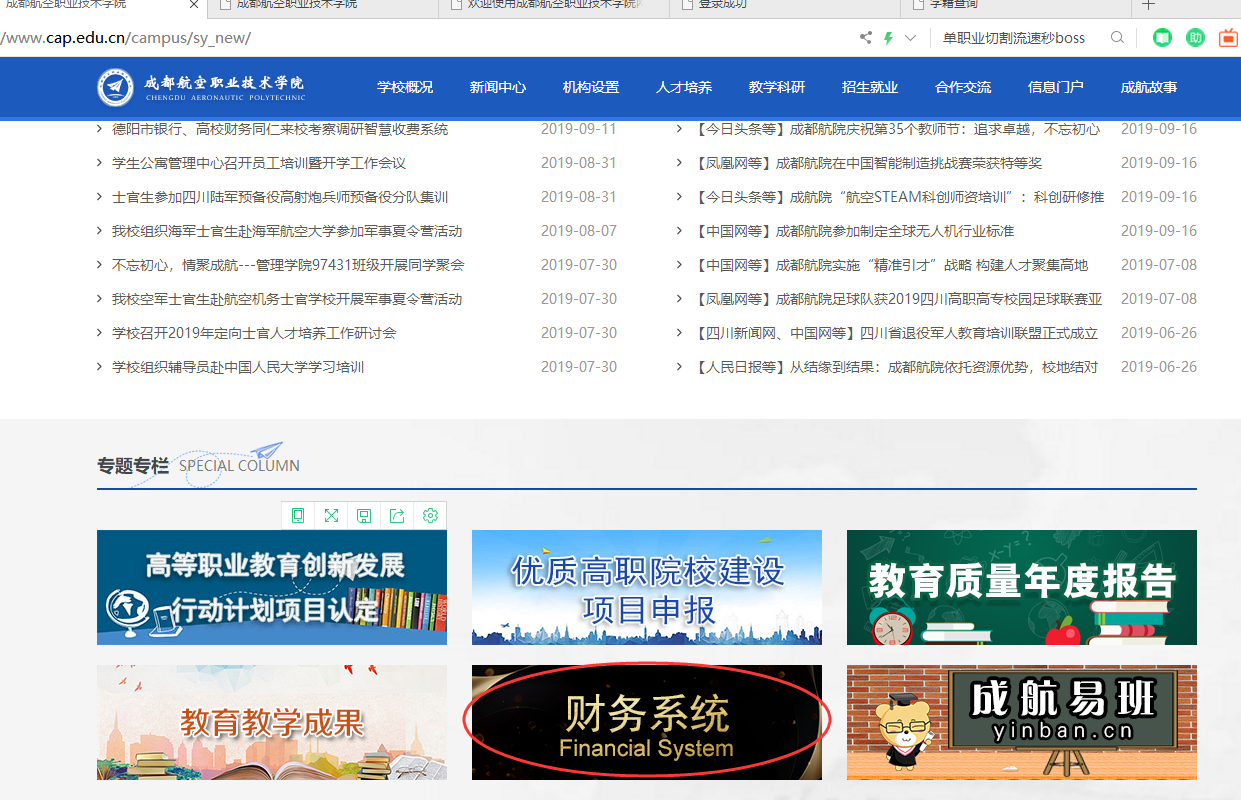Viewport: 1241px width, 800px height.
Task: Open news 德阳市银行、高校财务同仁来校考察
Action: pyautogui.click(x=280, y=129)
